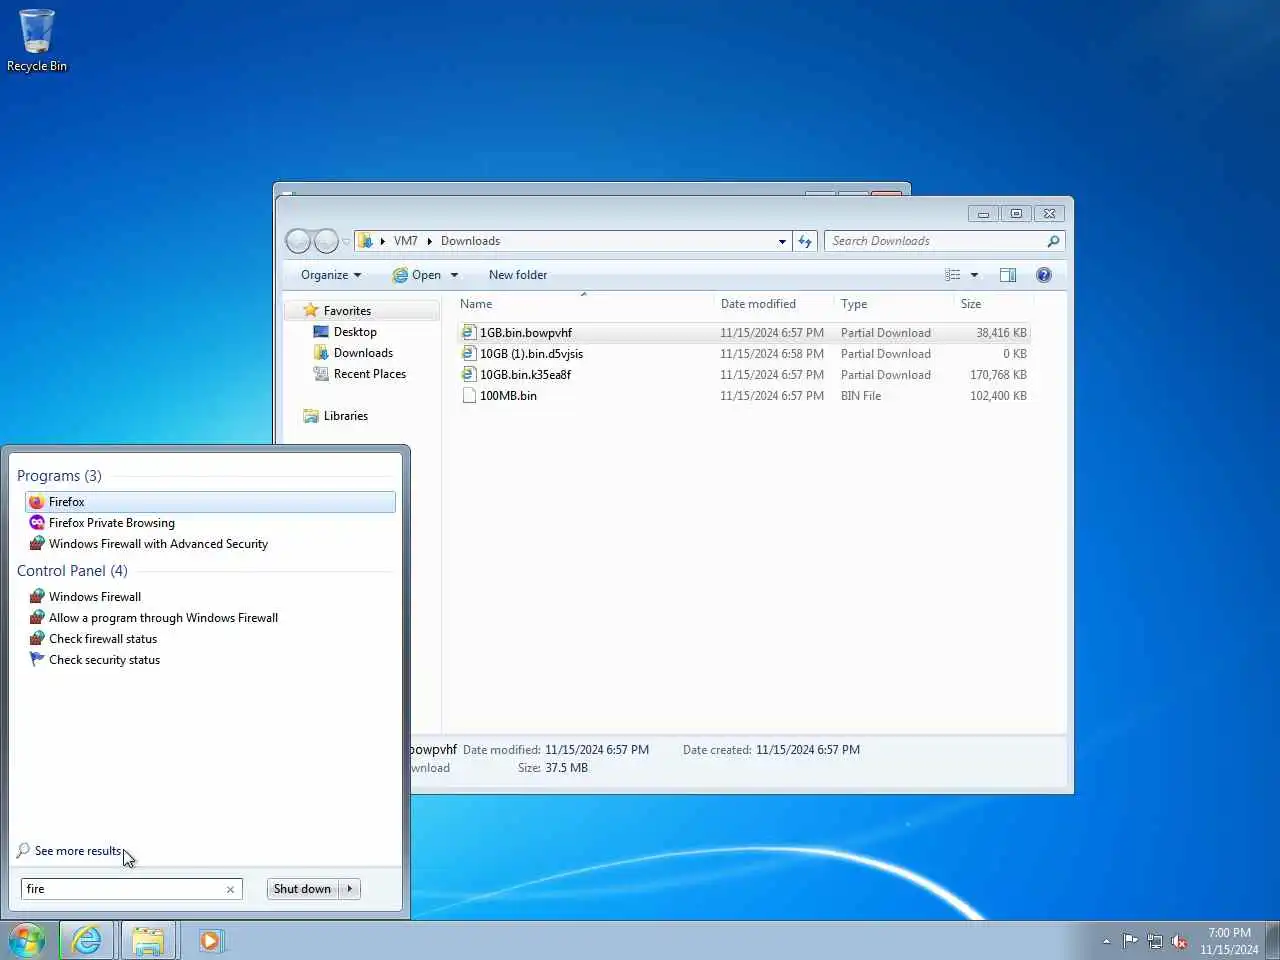
Task: Open recent pages dropdown in Explorer
Action: click(346, 241)
